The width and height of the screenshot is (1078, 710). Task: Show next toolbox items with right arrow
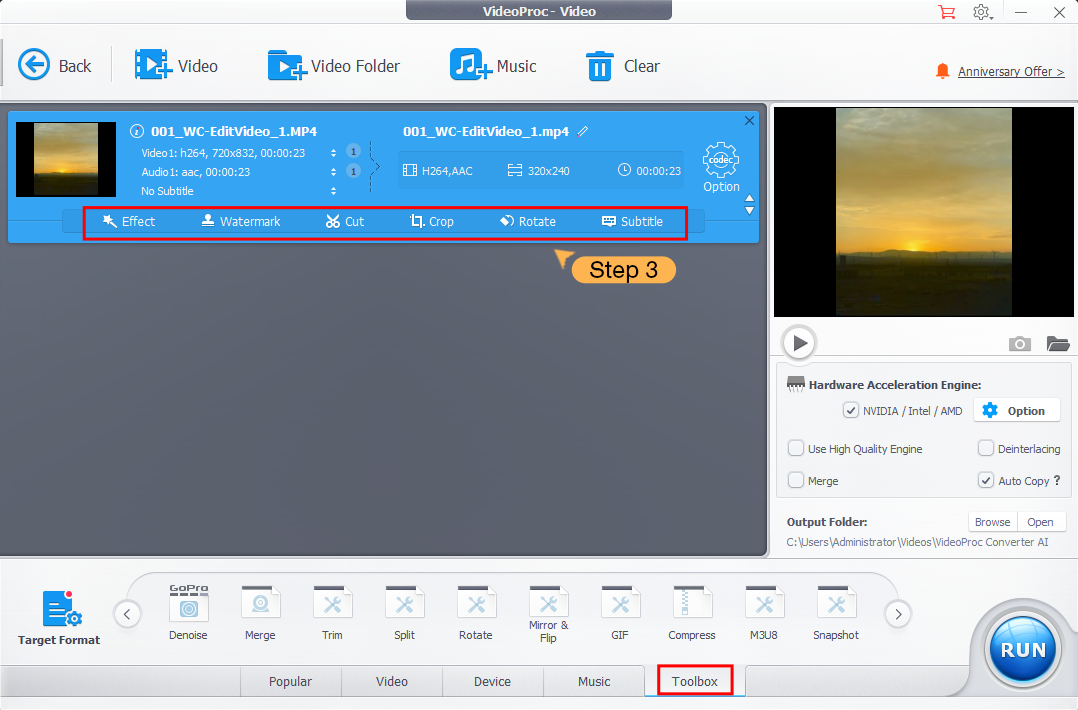click(x=898, y=614)
